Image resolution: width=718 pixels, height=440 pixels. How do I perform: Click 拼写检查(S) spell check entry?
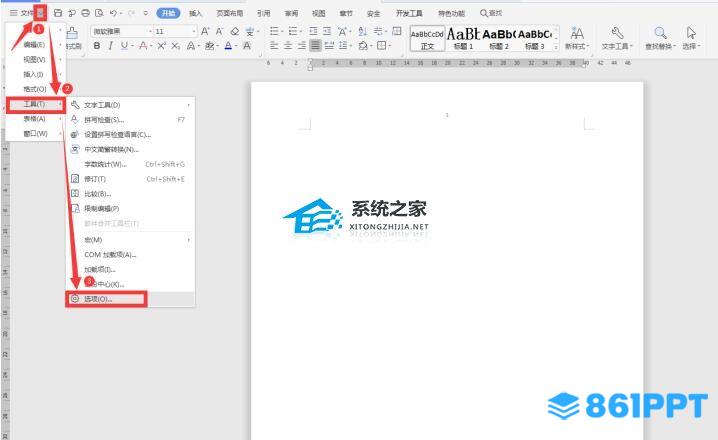[104, 119]
